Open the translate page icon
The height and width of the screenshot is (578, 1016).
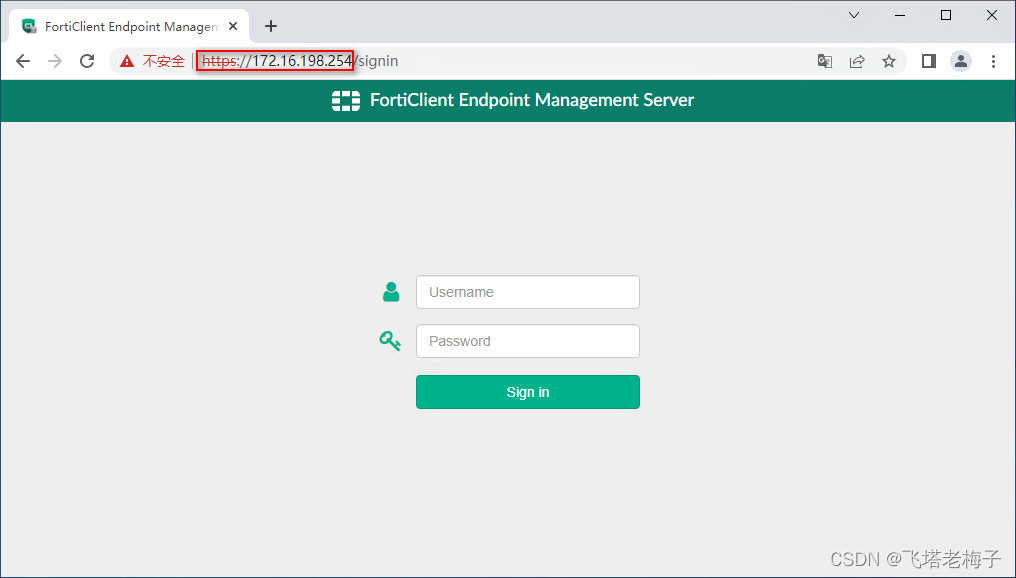click(825, 61)
